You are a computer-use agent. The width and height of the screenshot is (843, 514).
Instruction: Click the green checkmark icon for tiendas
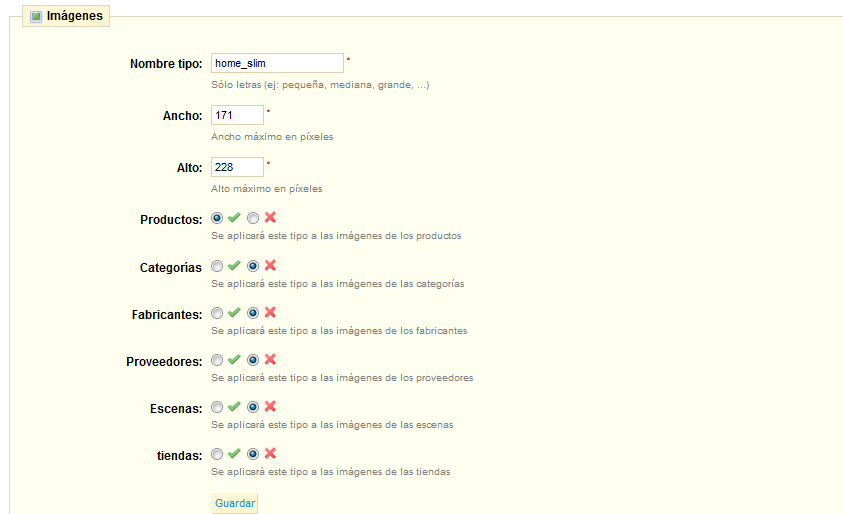click(x=234, y=454)
